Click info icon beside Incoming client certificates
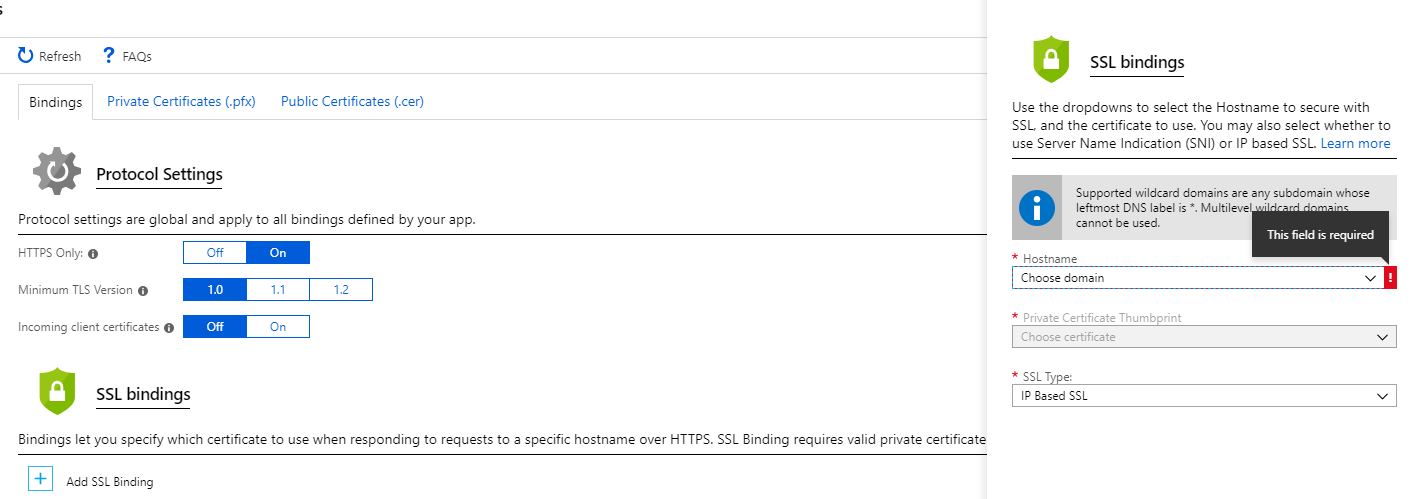The height and width of the screenshot is (499, 1412). pos(169,328)
